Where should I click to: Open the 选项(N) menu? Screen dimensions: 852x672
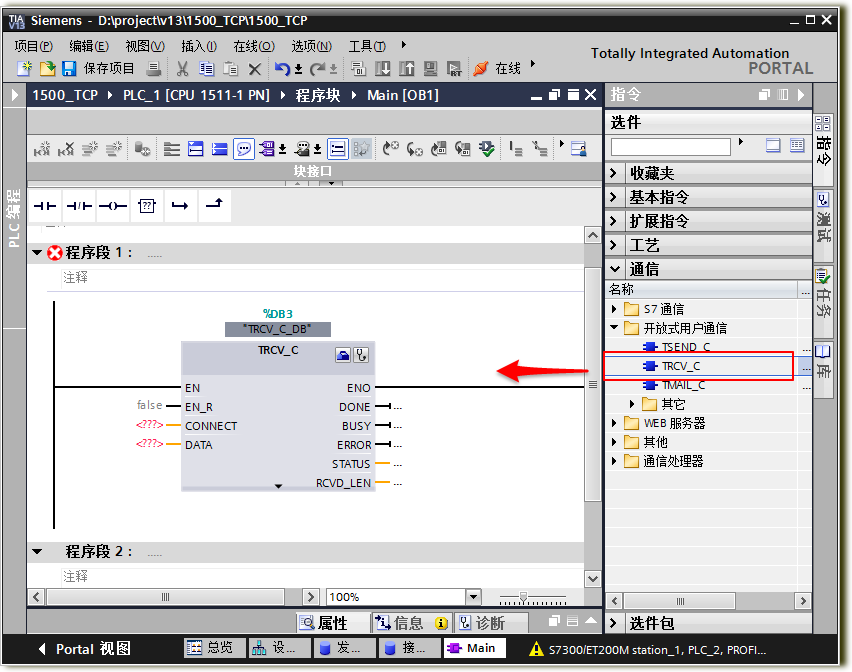pyautogui.click(x=311, y=46)
